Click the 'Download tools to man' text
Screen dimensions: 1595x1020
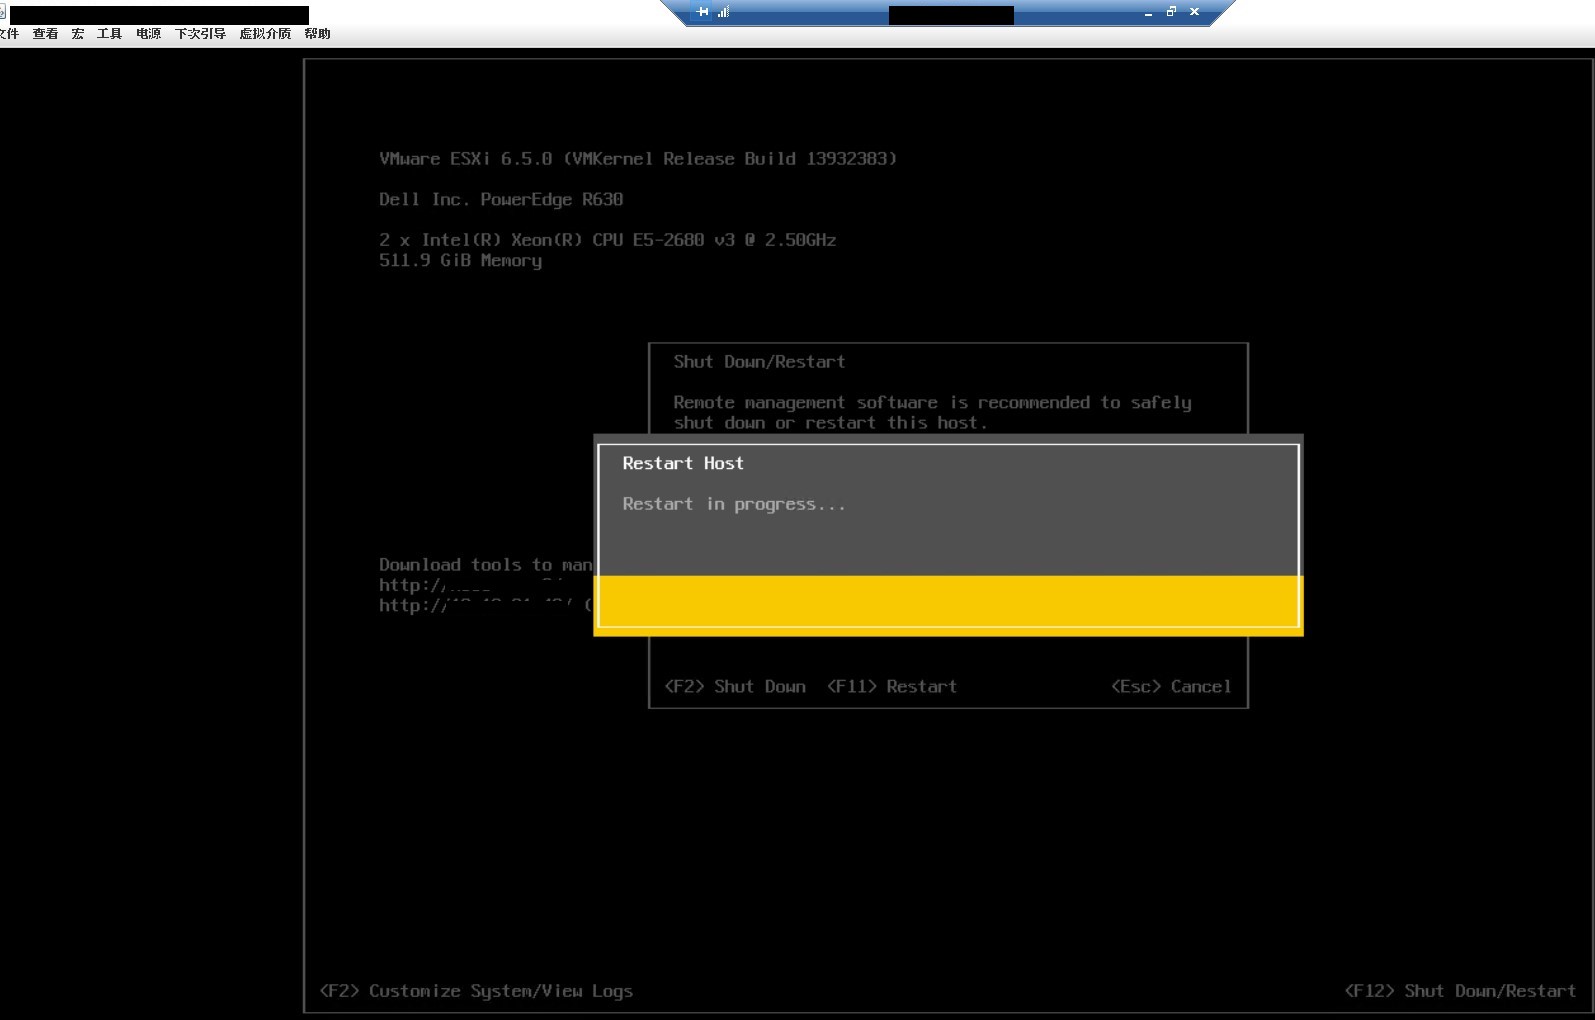click(485, 565)
